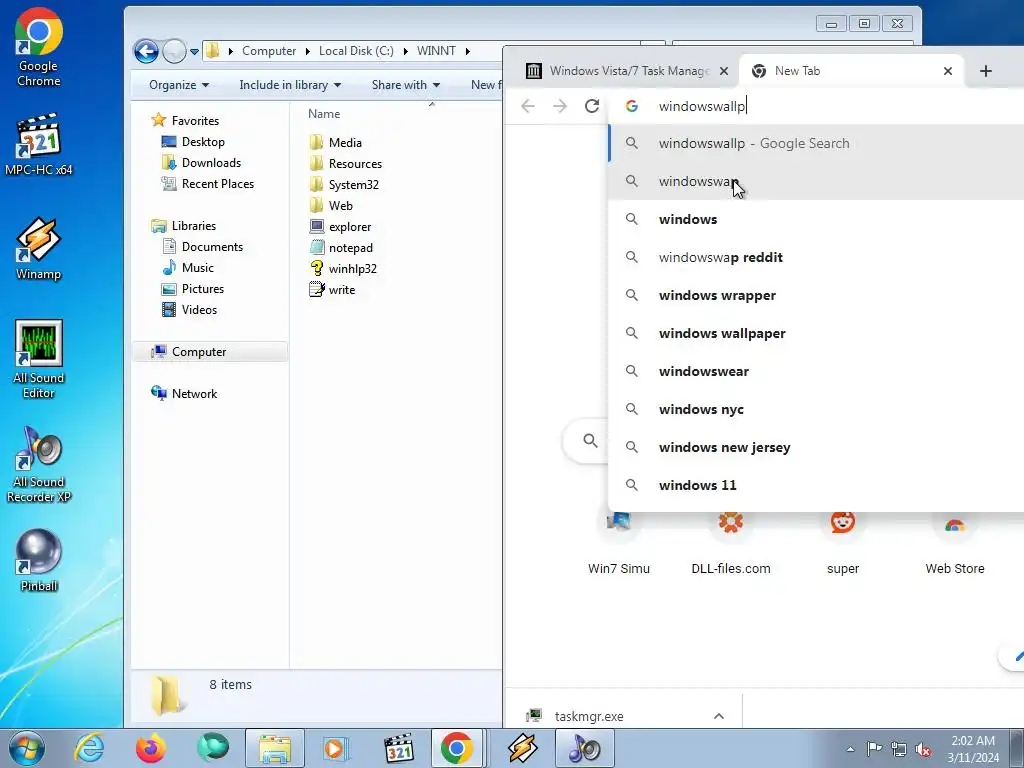
Task: Select the winhlp32 file
Action: [x=343, y=268]
